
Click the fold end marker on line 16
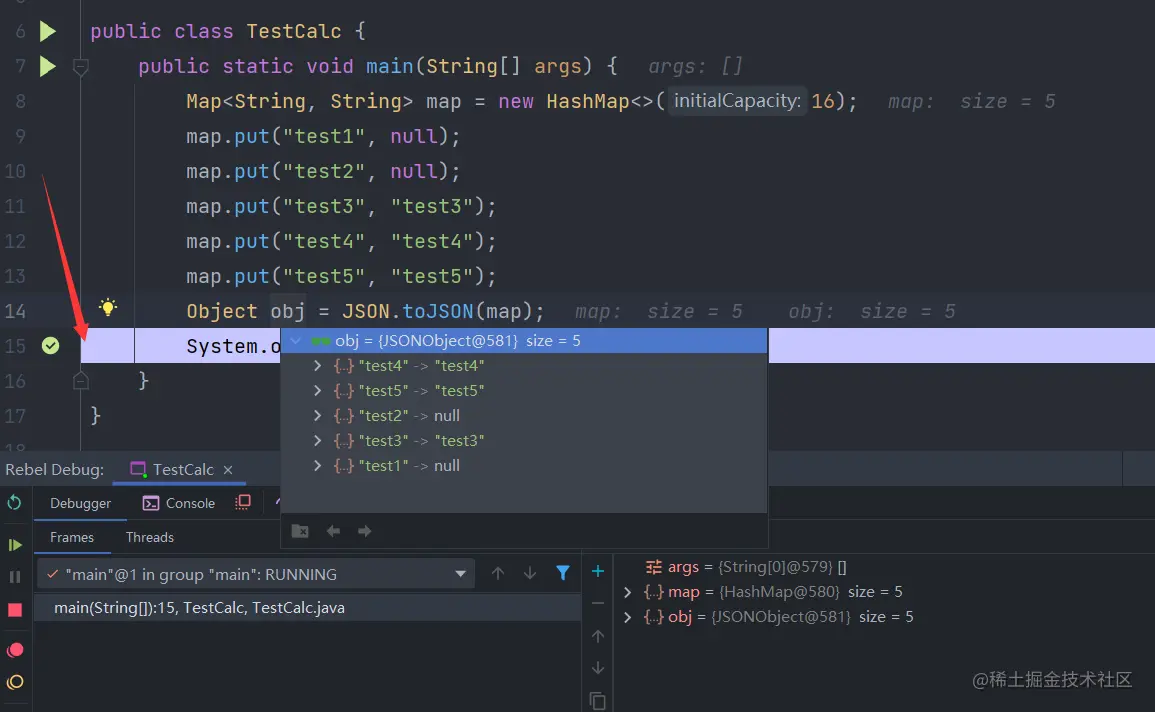click(81, 381)
